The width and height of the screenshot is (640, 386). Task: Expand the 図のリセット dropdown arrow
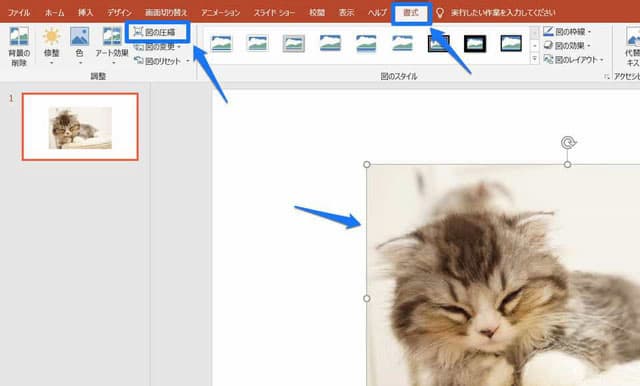tap(188, 61)
